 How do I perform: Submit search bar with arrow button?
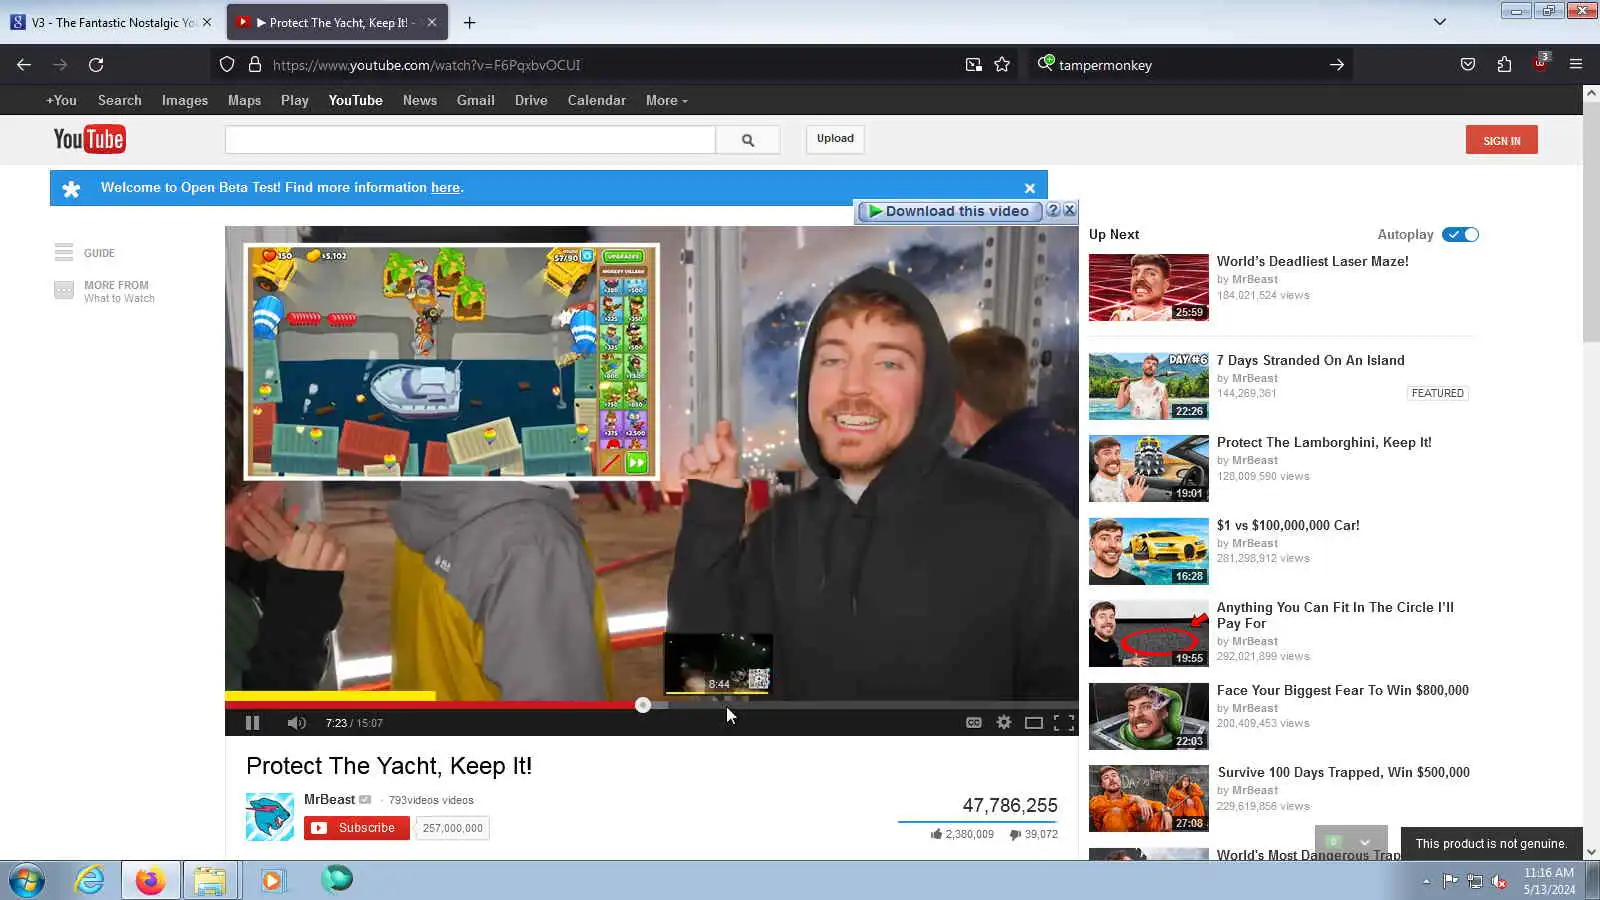coord(1336,65)
